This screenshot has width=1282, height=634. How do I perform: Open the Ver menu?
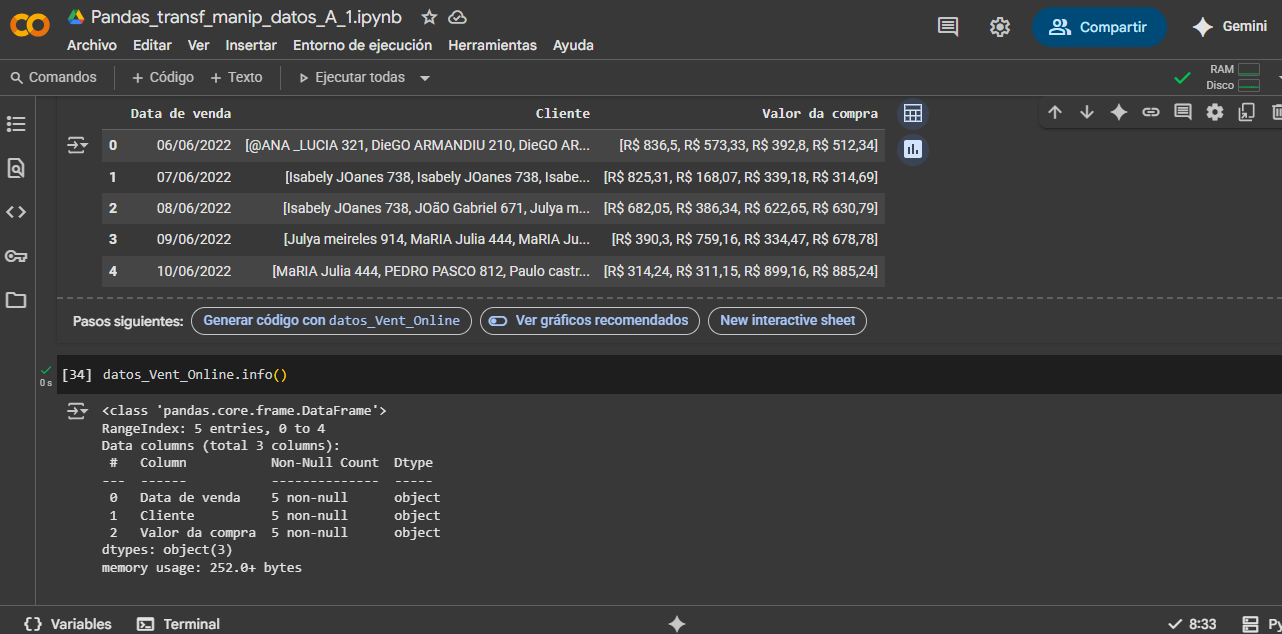pos(198,45)
